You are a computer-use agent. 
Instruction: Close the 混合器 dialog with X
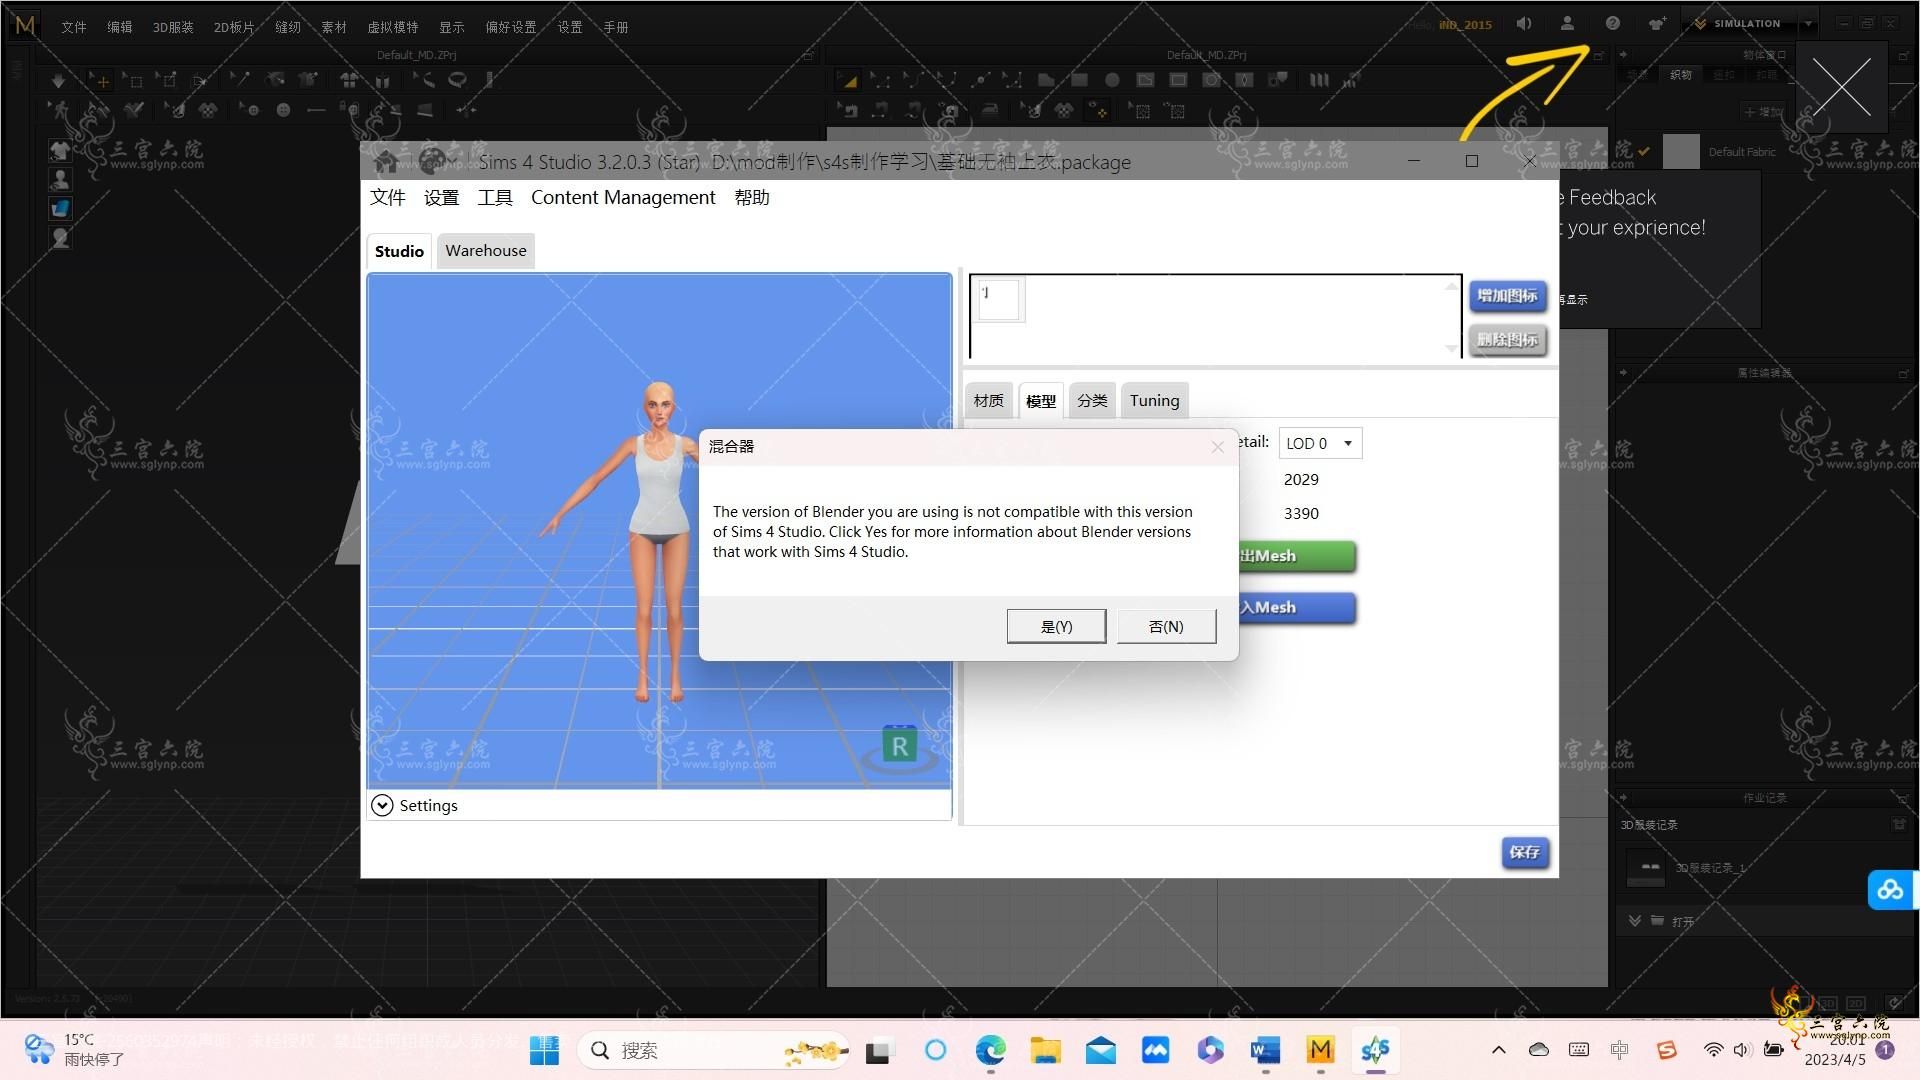click(1217, 447)
